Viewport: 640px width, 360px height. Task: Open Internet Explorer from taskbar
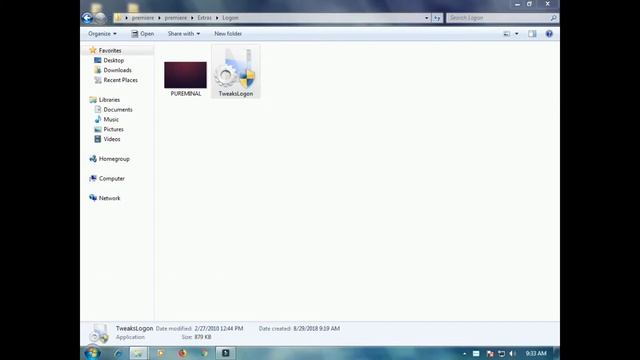click(118, 353)
